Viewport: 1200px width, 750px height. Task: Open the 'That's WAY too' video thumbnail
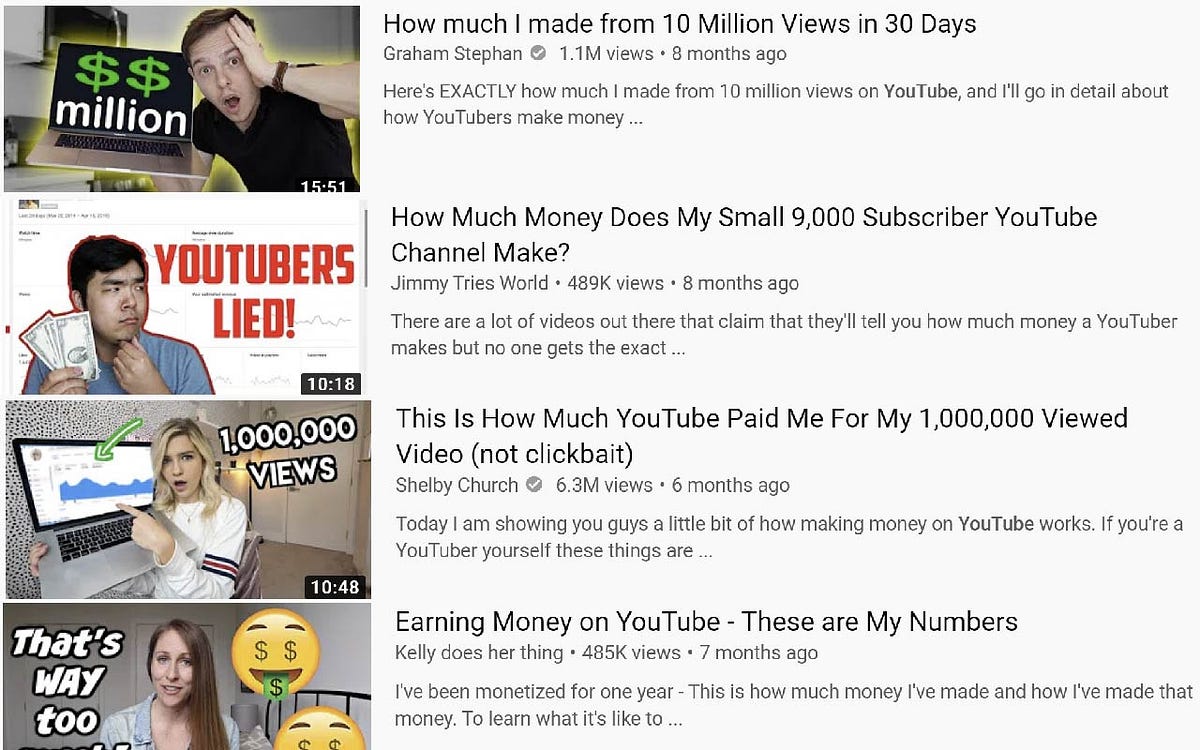pos(187,677)
